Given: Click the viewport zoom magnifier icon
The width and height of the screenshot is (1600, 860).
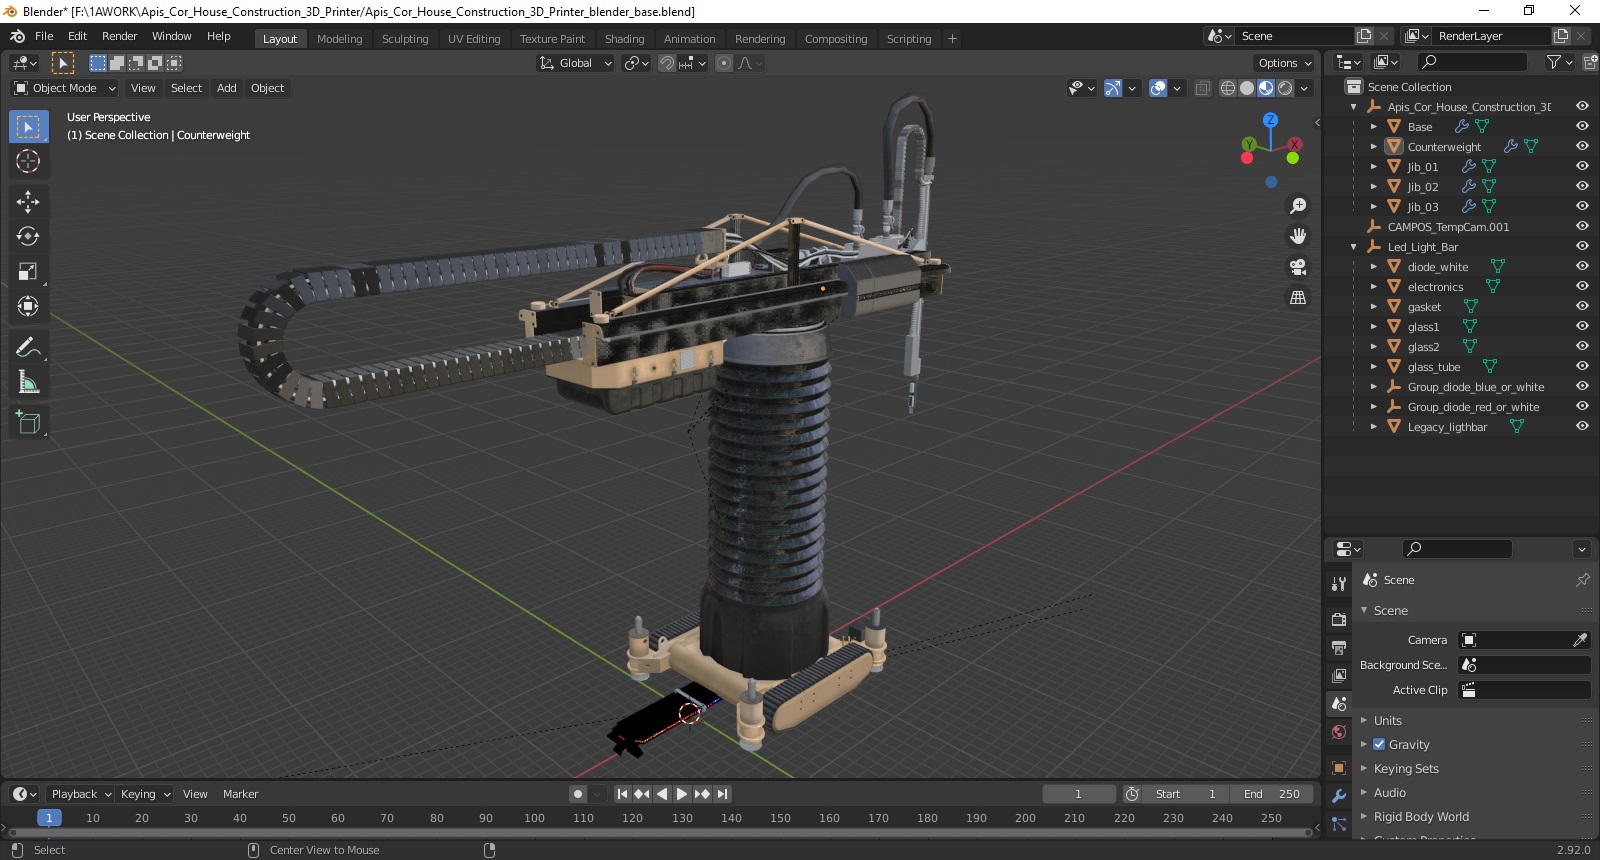Looking at the screenshot, I should tap(1298, 205).
